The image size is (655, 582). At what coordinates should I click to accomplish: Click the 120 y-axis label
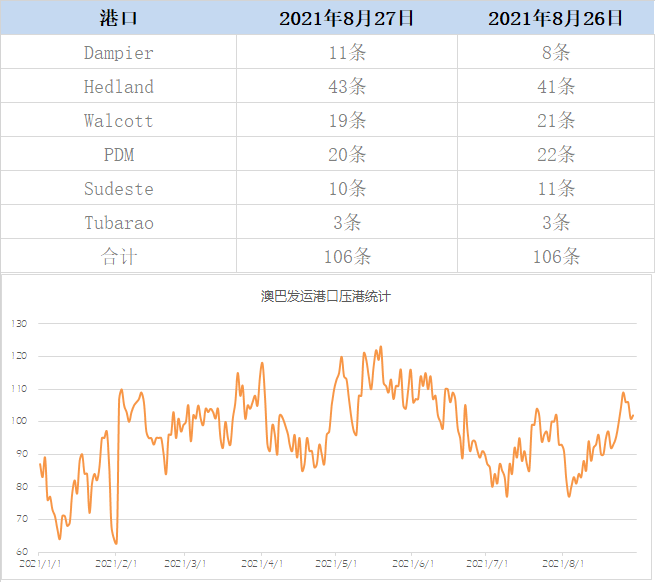19,356
